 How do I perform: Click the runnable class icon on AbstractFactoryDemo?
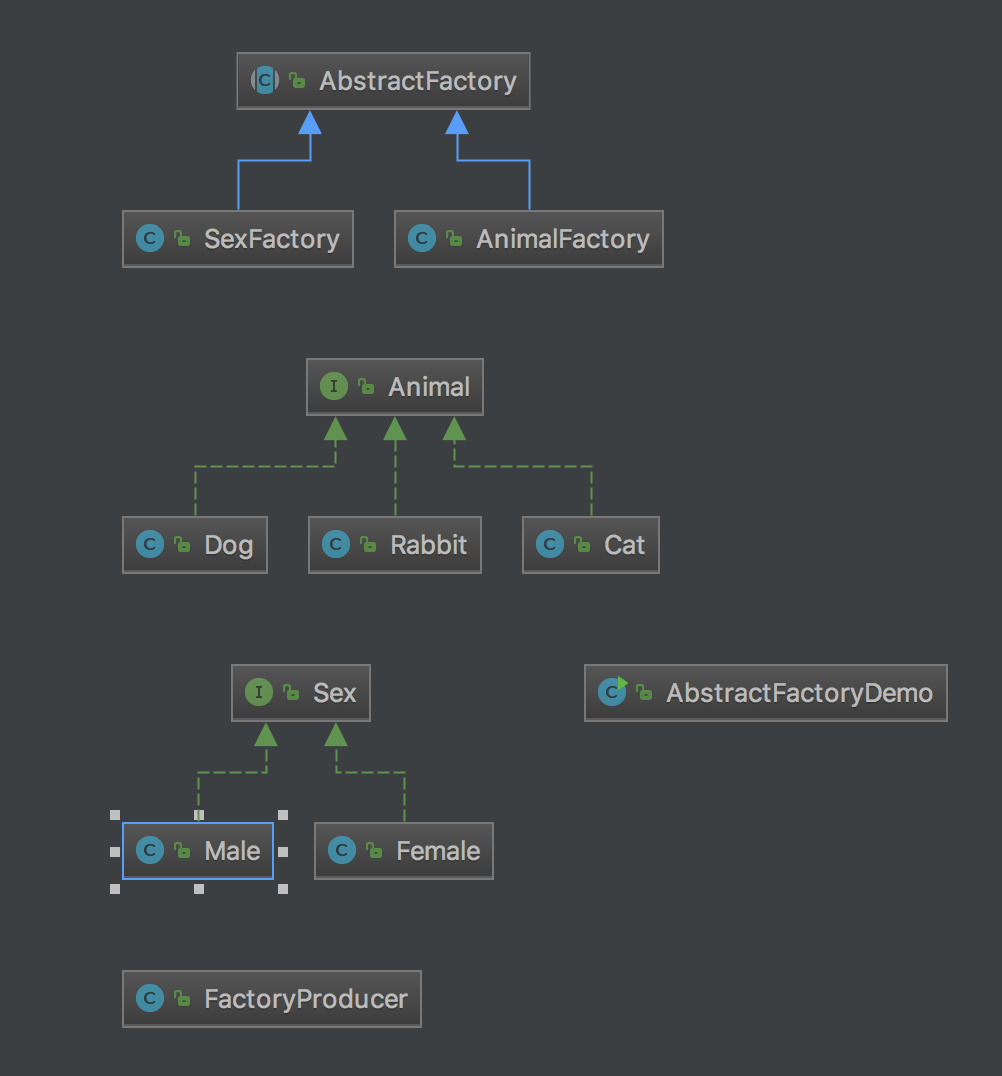[x=612, y=692]
